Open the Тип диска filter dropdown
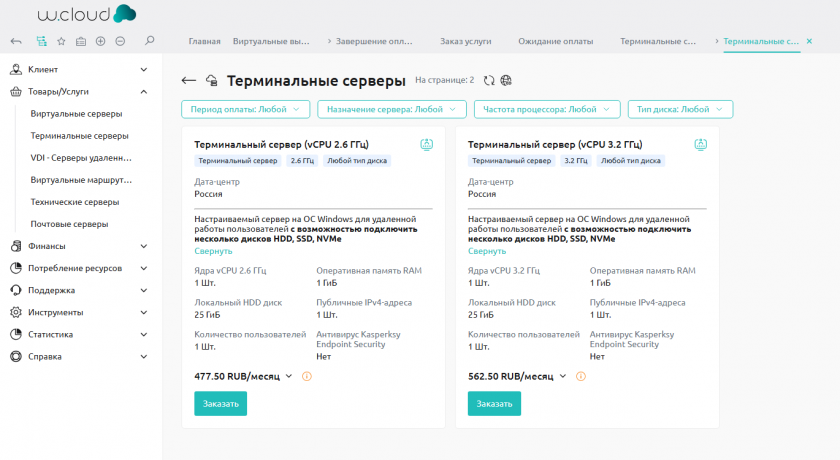Viewport: 840px width, 460px height. pos(680,109)
